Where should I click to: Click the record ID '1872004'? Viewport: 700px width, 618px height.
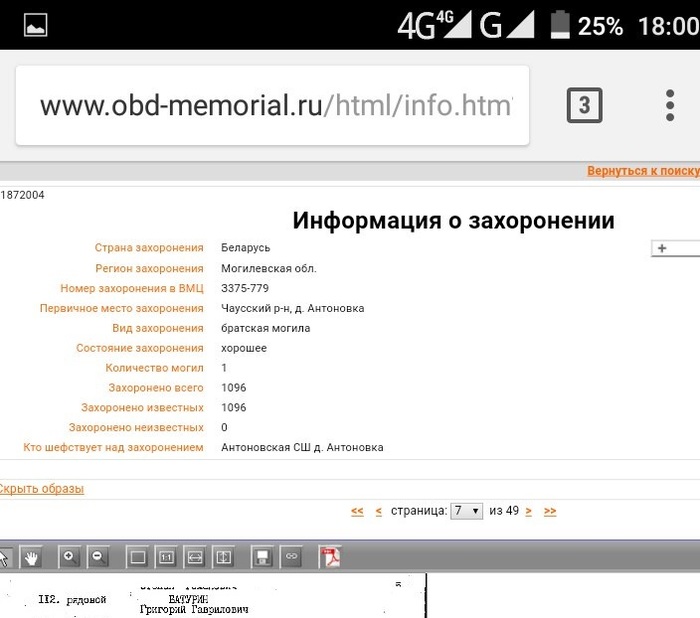pos(22,195)
